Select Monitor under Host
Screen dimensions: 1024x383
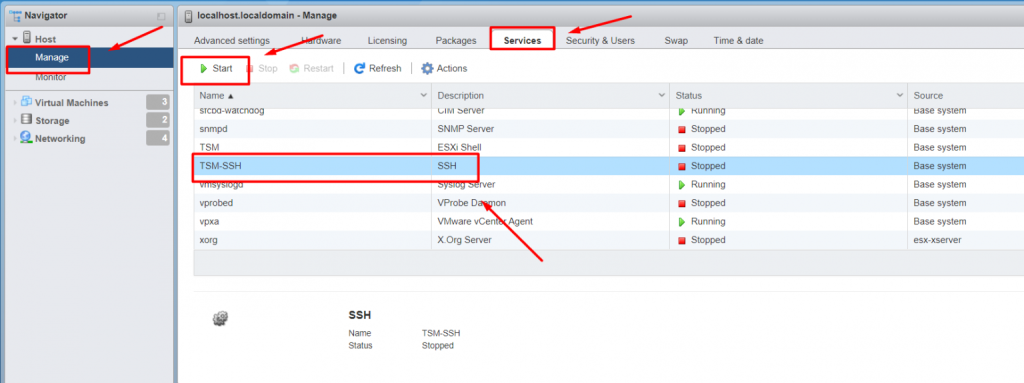pos(51,77)
